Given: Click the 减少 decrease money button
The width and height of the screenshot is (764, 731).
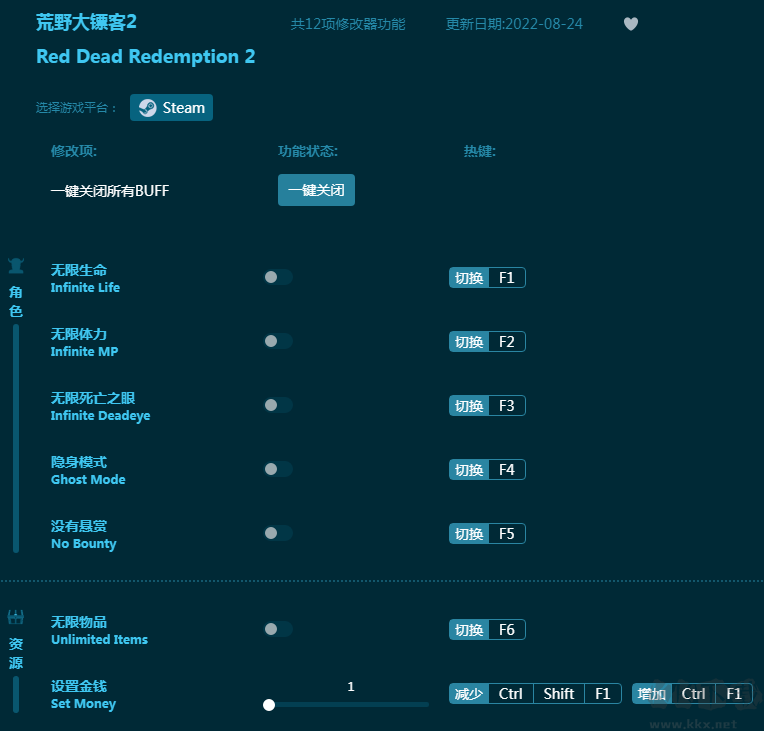Looking at the screenshot, I should coord(469,693).
